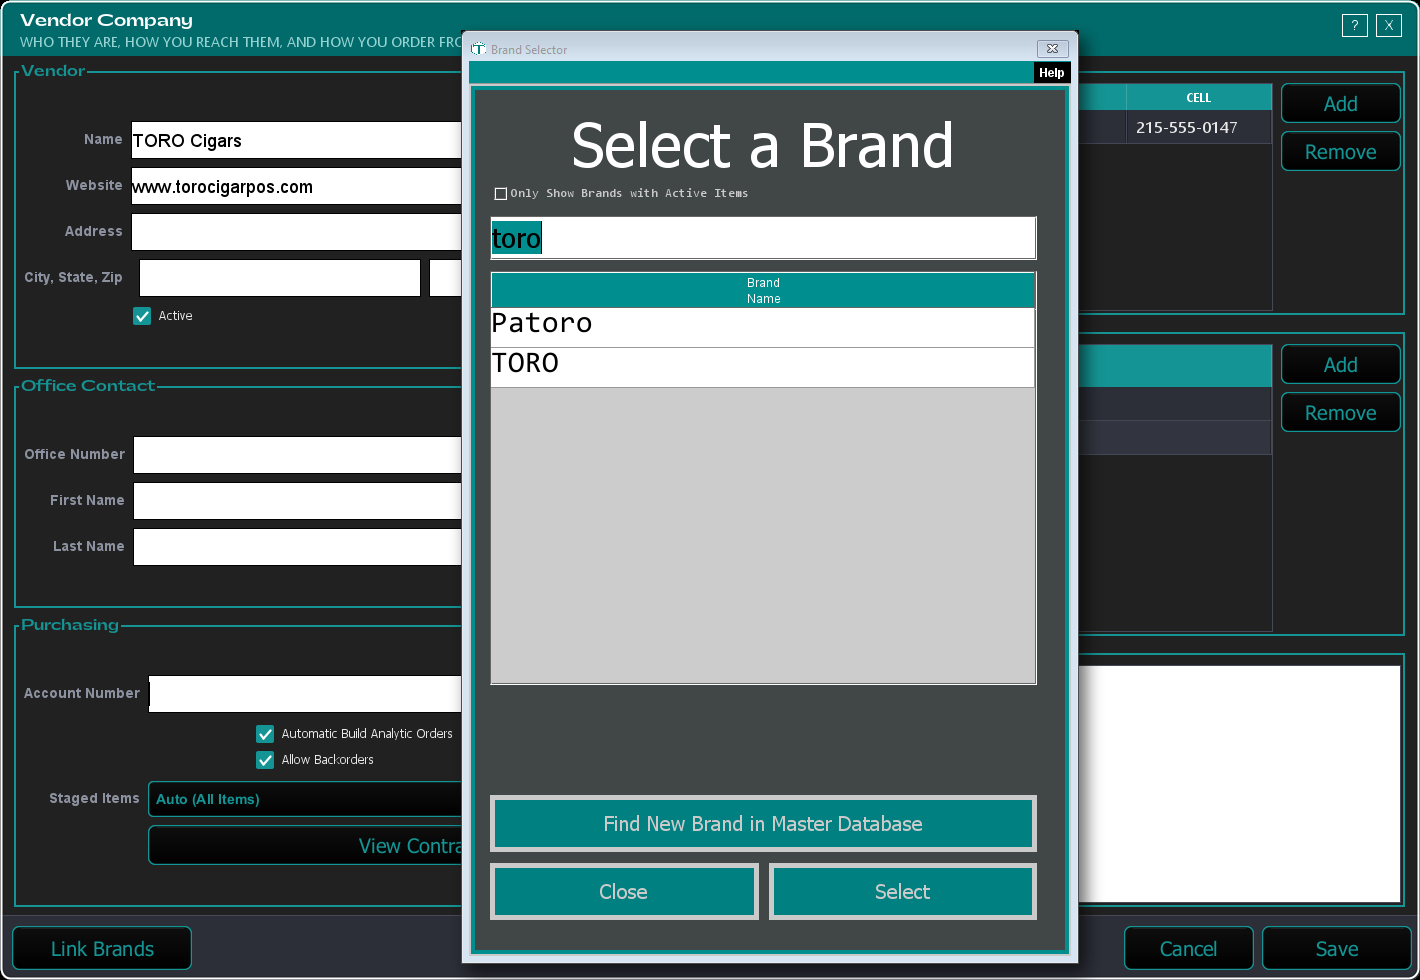Toggle Automatic Build Analytic Orders checkbox
Screen dimensions: 1420x980
(265, 734)
